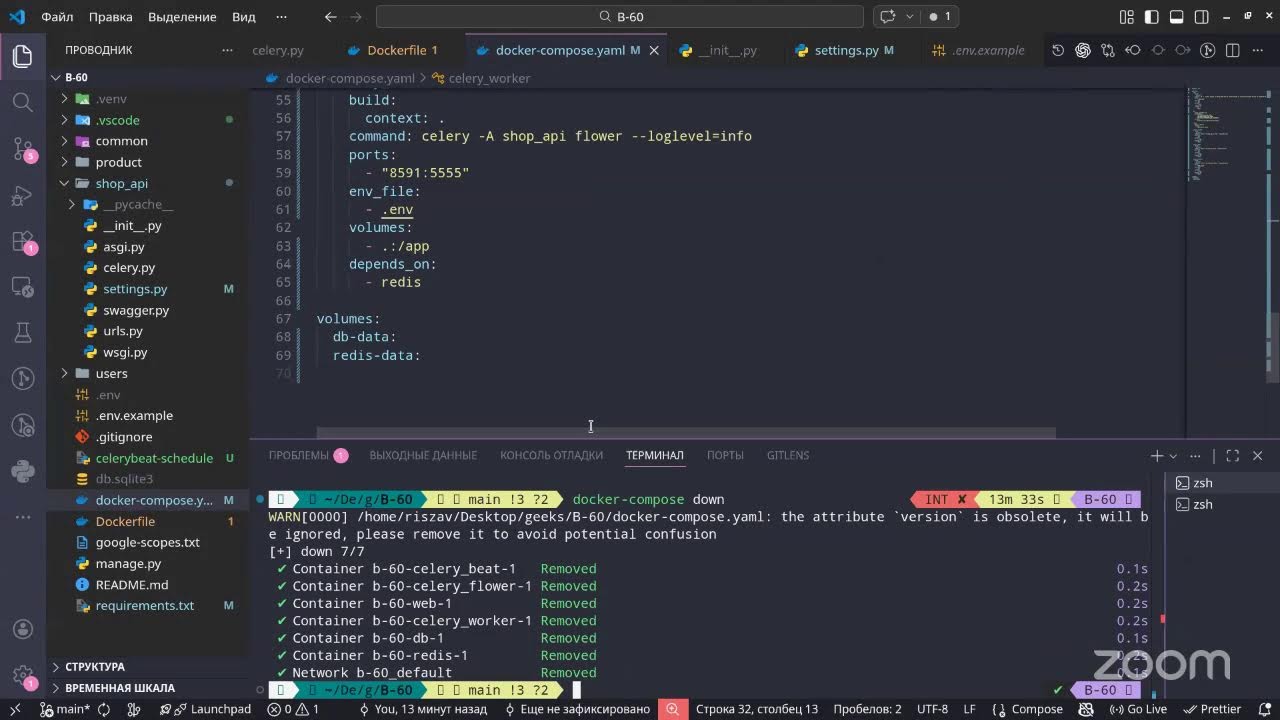Click the open changes compare icon
Screen dimensions: 1280x720
(1108, 50)
